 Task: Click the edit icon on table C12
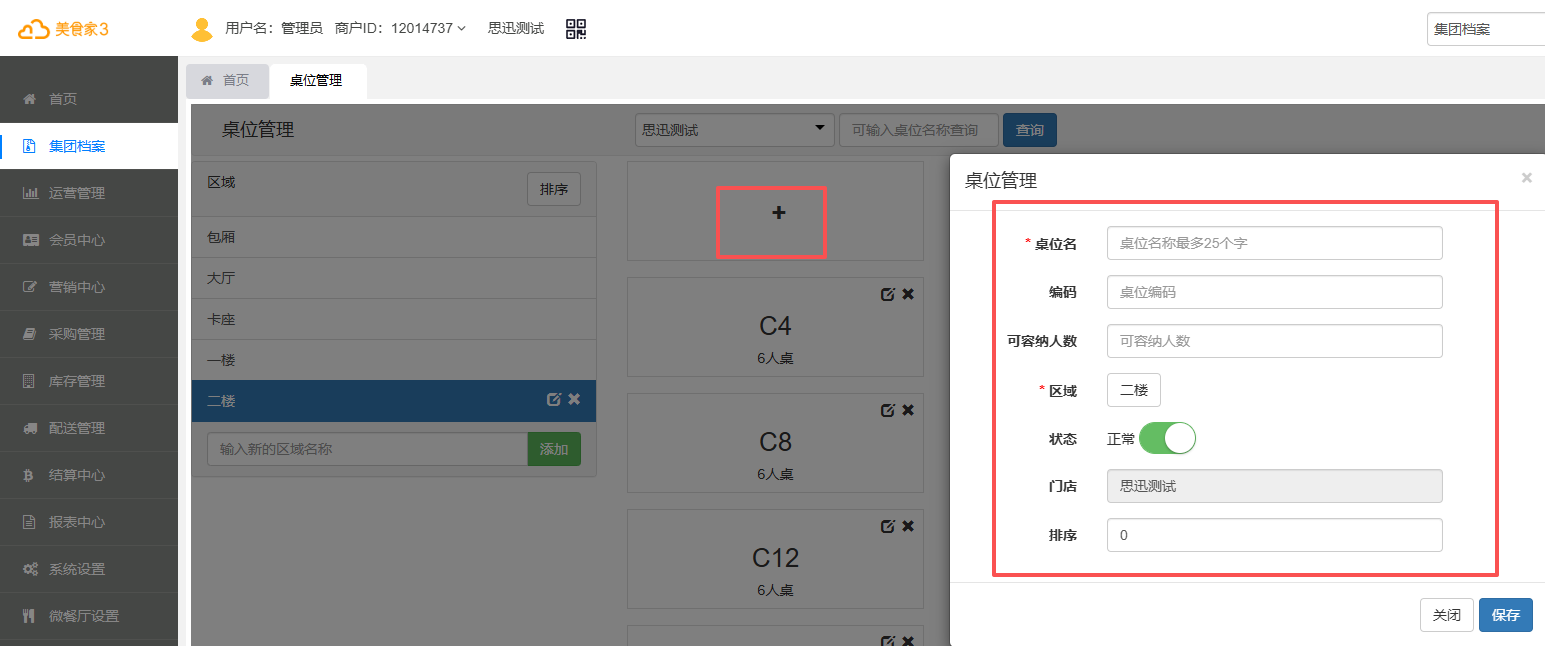pos(887,526)
